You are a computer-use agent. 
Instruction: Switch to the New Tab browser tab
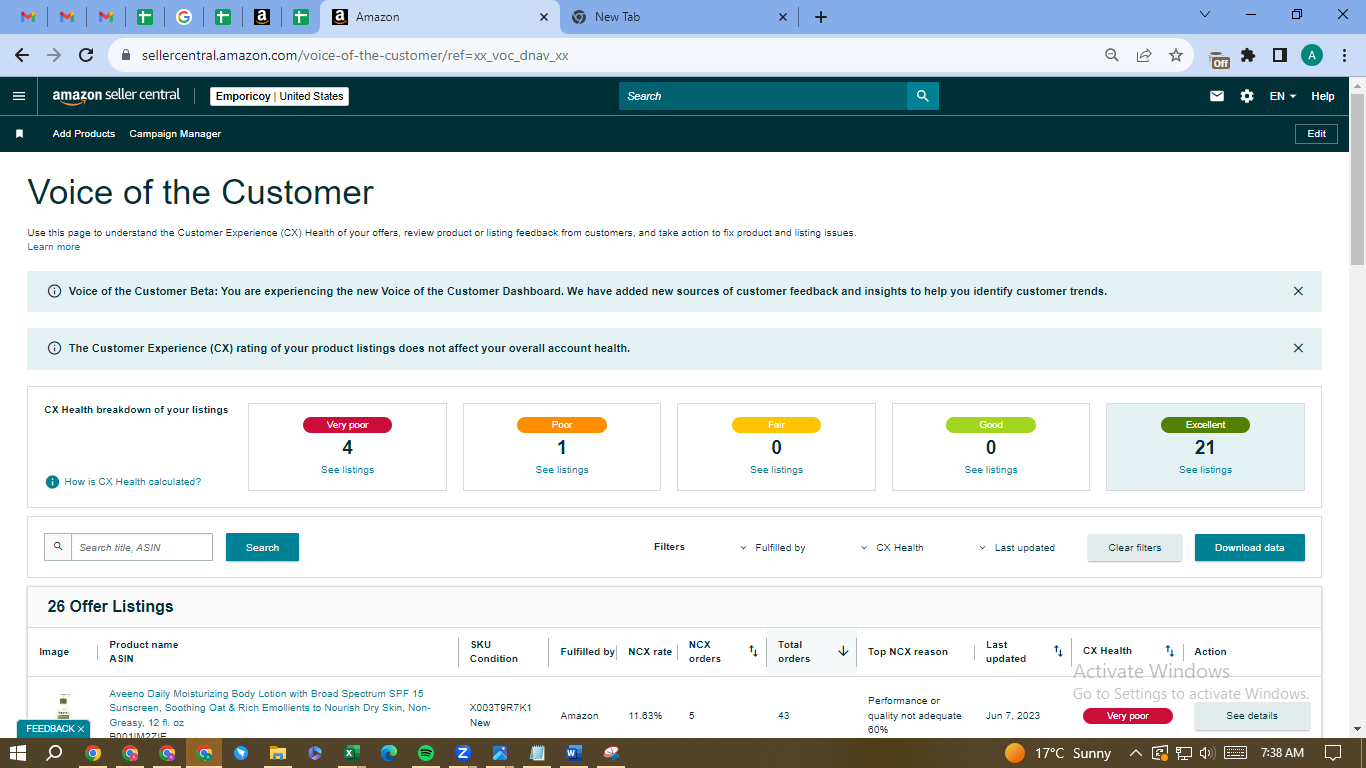click(x=678, y=17)
